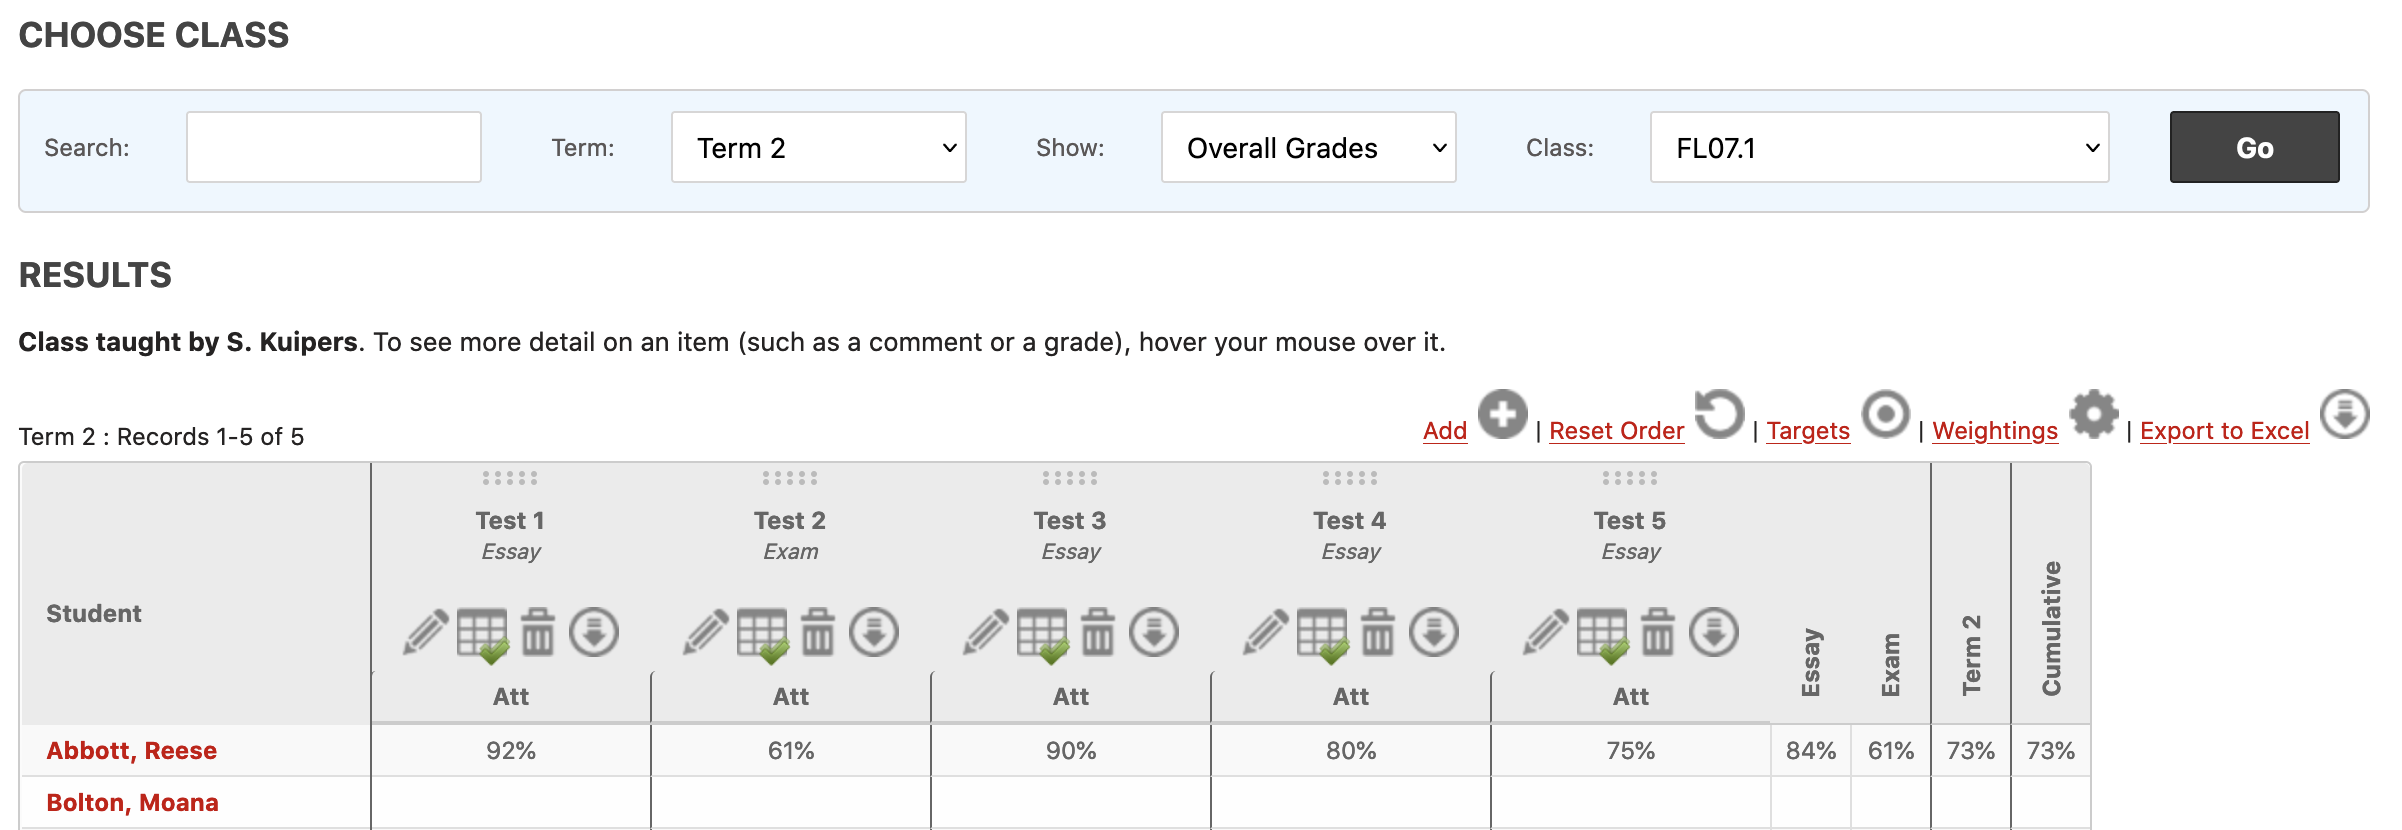This screenshot has height=830, width=2402.
Task: Click the Targets bullseye icon
Action: [1885, 414]
